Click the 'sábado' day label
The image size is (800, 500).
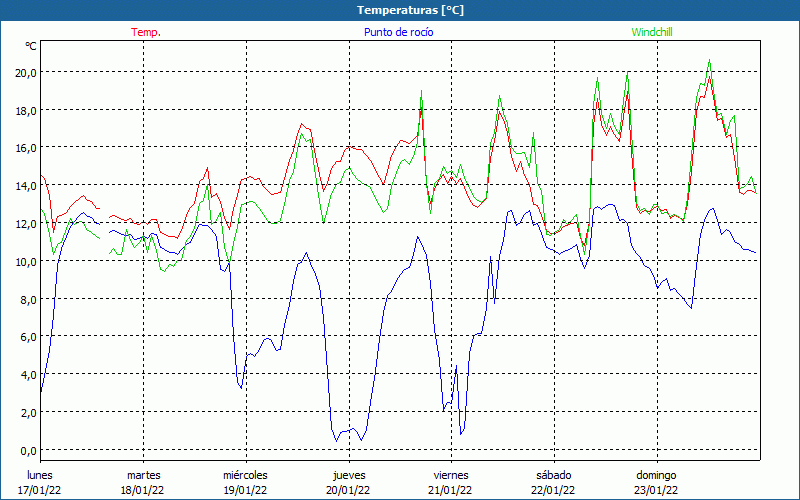pos(554,475)
